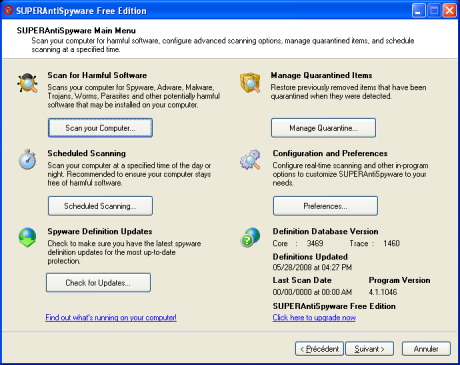Click Core value 3469

[x=315, y=243]
